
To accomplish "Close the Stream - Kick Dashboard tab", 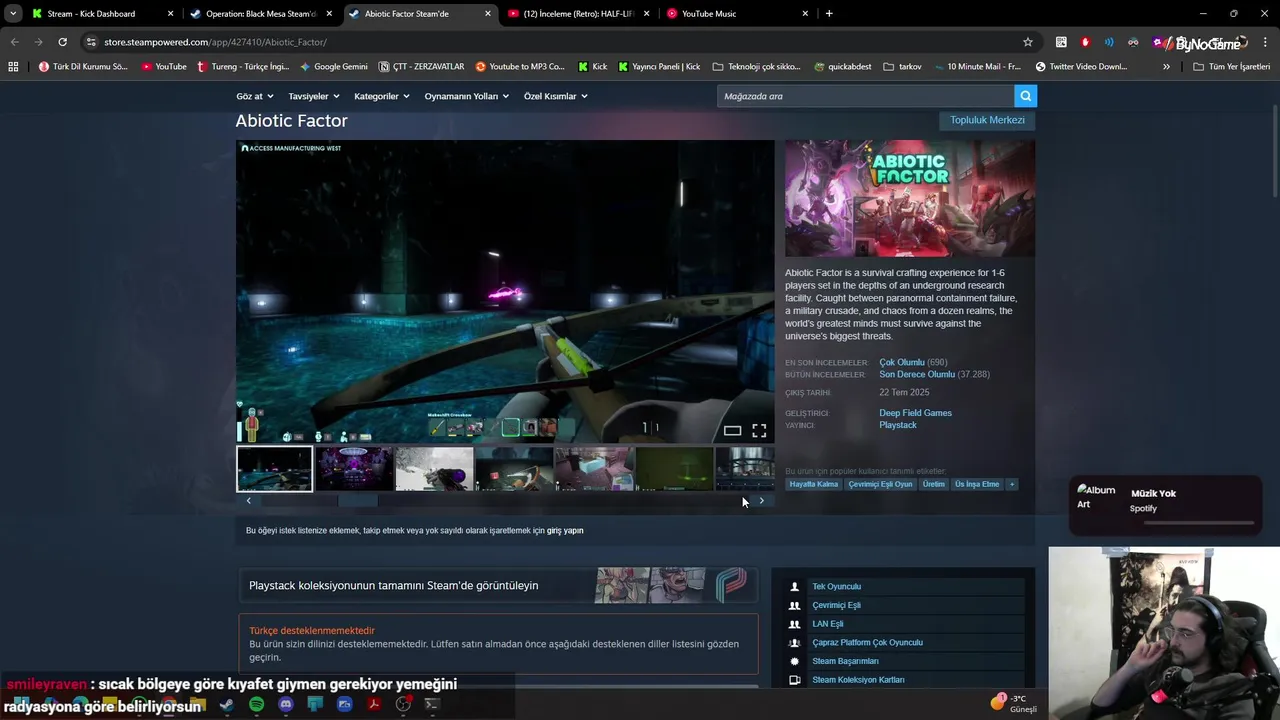I will click(170, 14).
